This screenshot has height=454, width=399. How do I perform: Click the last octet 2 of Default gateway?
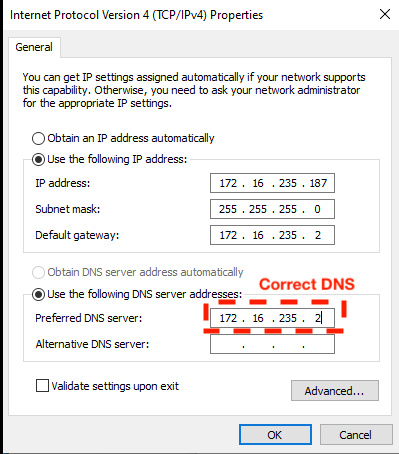coord(318,235)
